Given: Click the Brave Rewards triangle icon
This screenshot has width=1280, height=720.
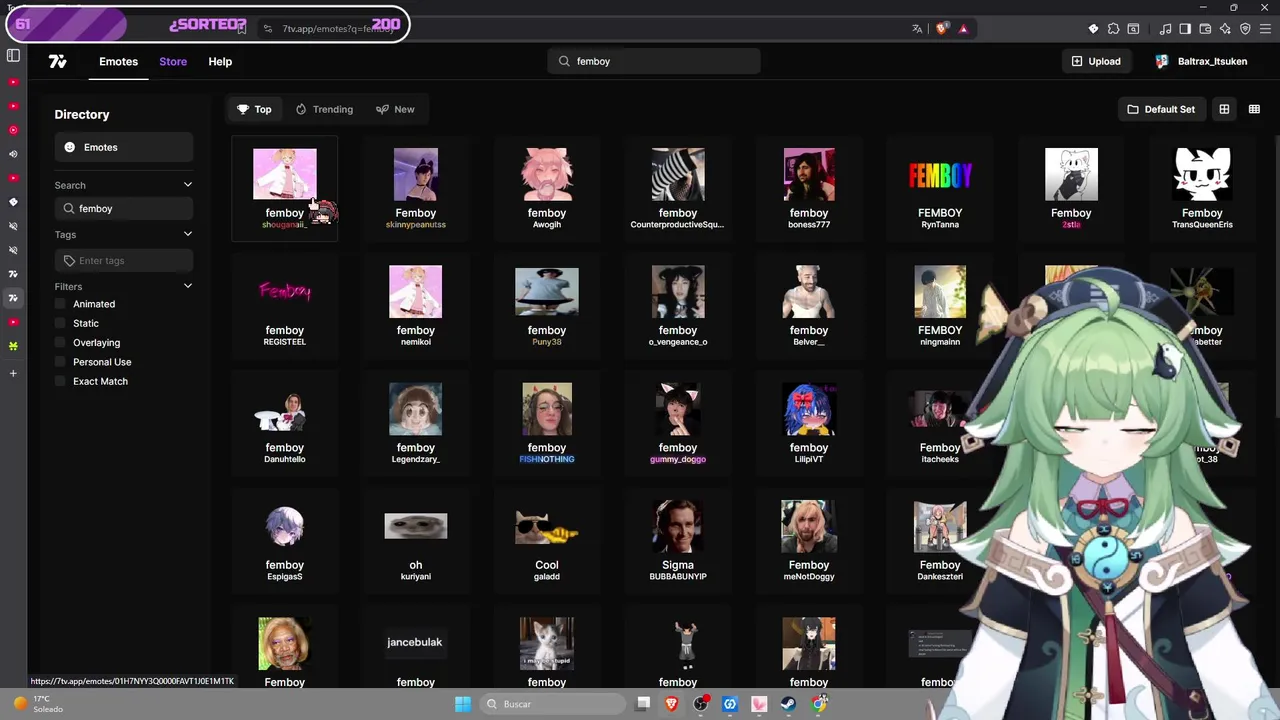Looking at the screenshot, I should (963, 29).
